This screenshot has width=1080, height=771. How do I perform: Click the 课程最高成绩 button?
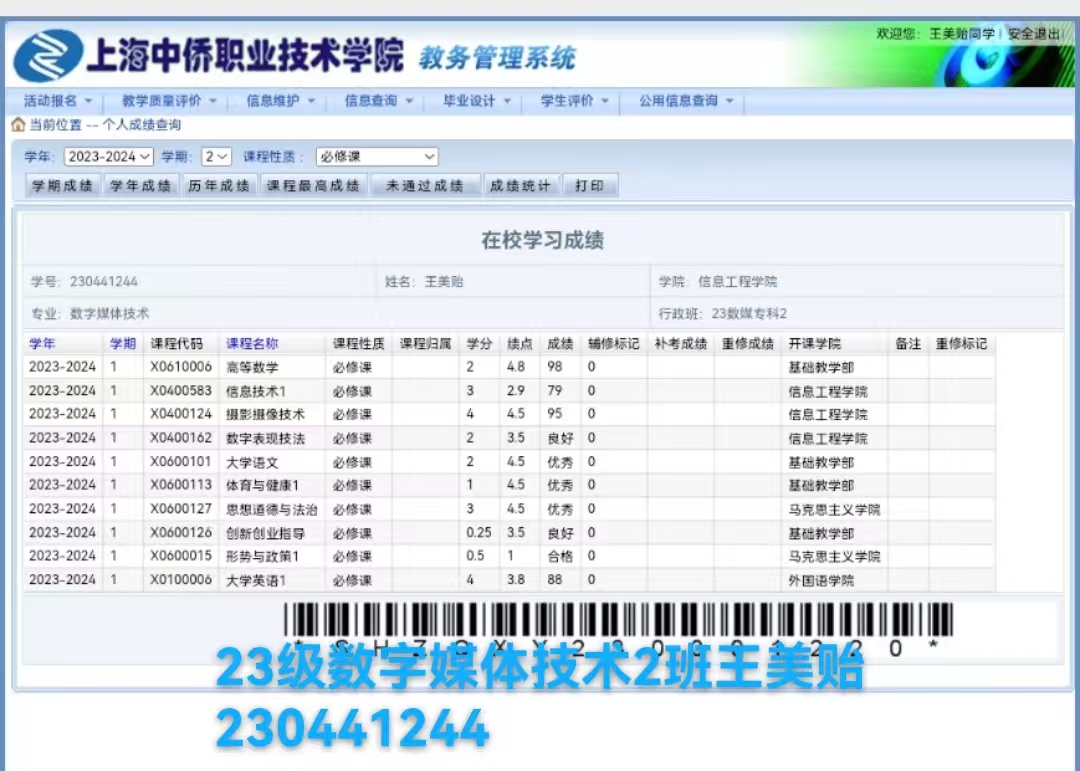[313, 185]
